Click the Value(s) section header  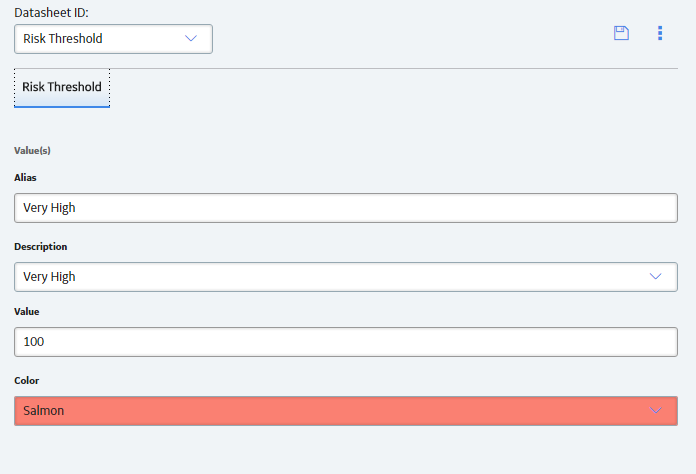(x=32, y=150)
